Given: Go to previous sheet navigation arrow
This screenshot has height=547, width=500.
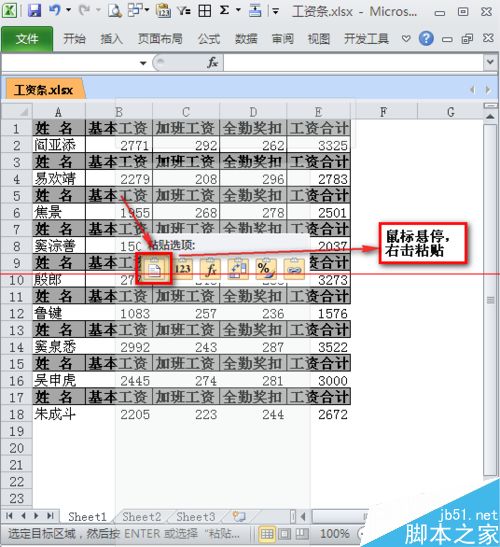Looking at the screenshot, I should pos(23,516).
